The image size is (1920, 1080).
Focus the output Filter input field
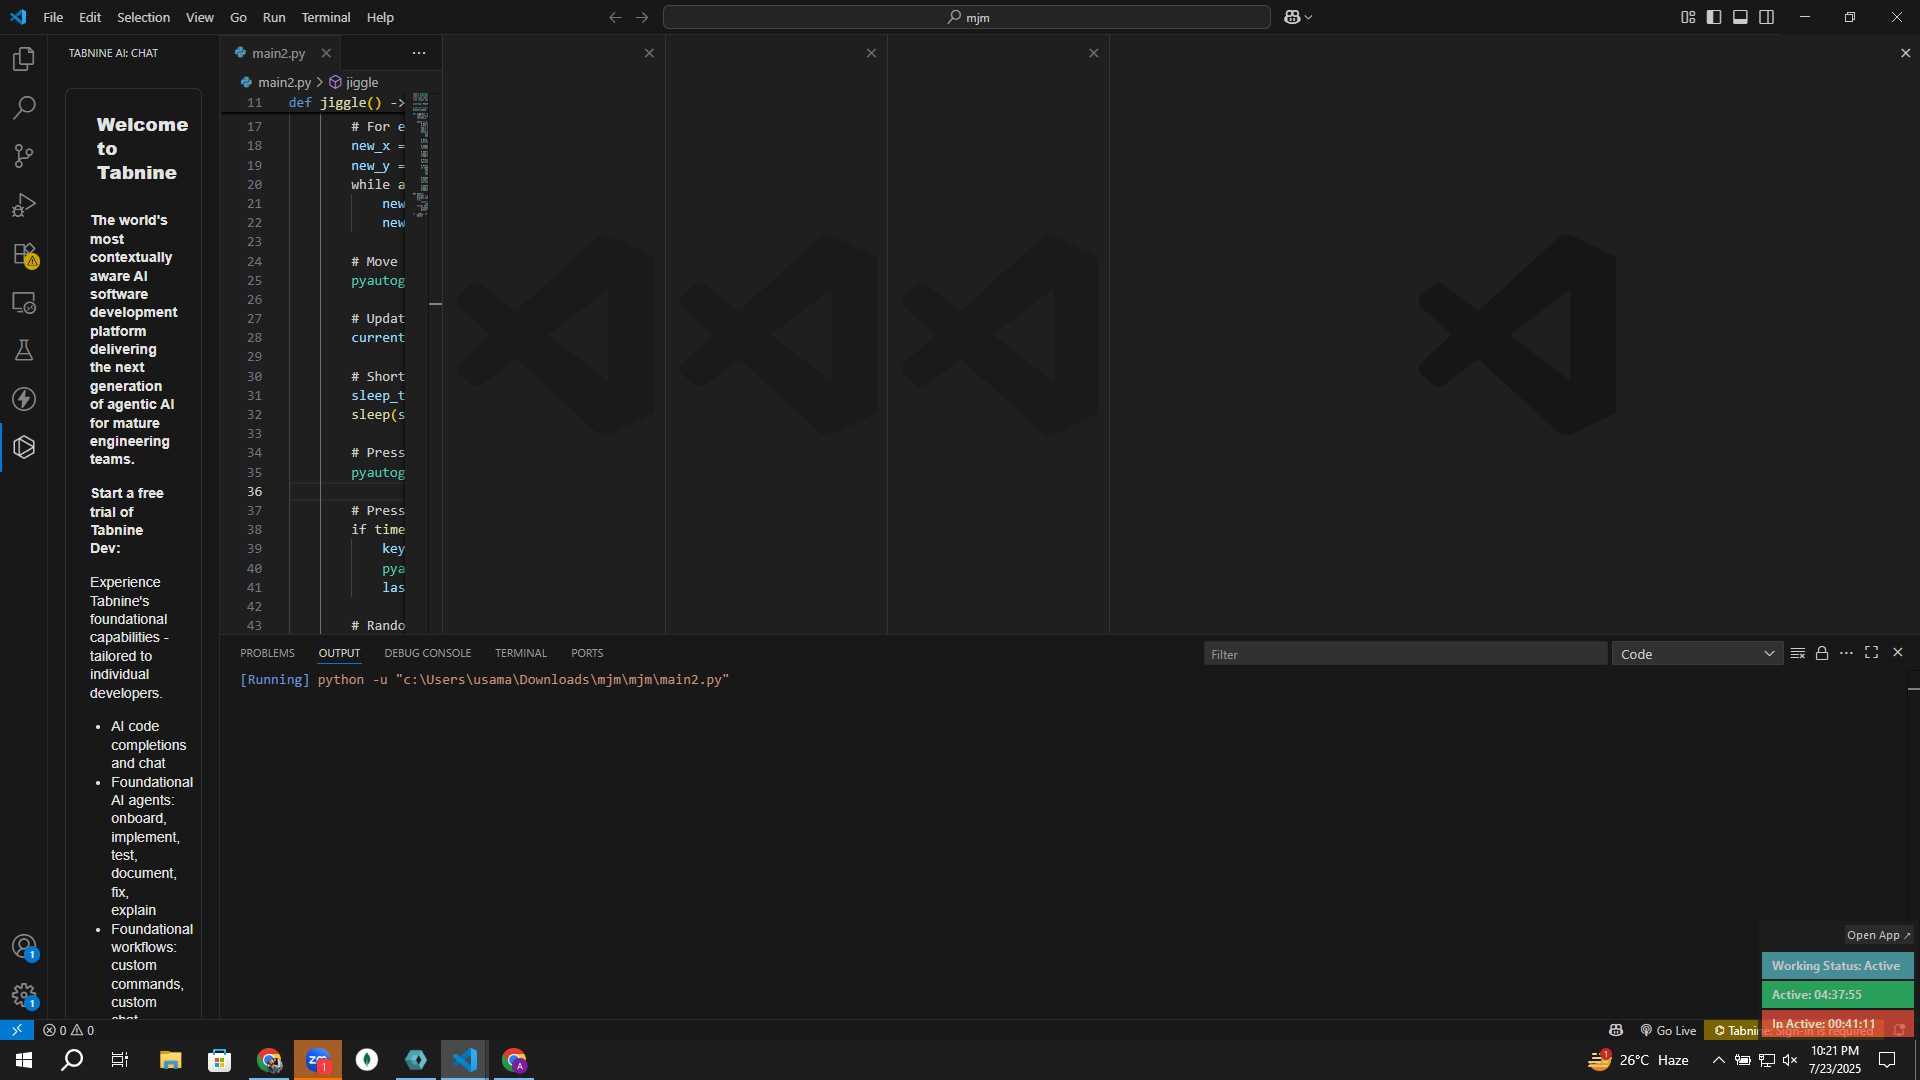[1405, 654]
